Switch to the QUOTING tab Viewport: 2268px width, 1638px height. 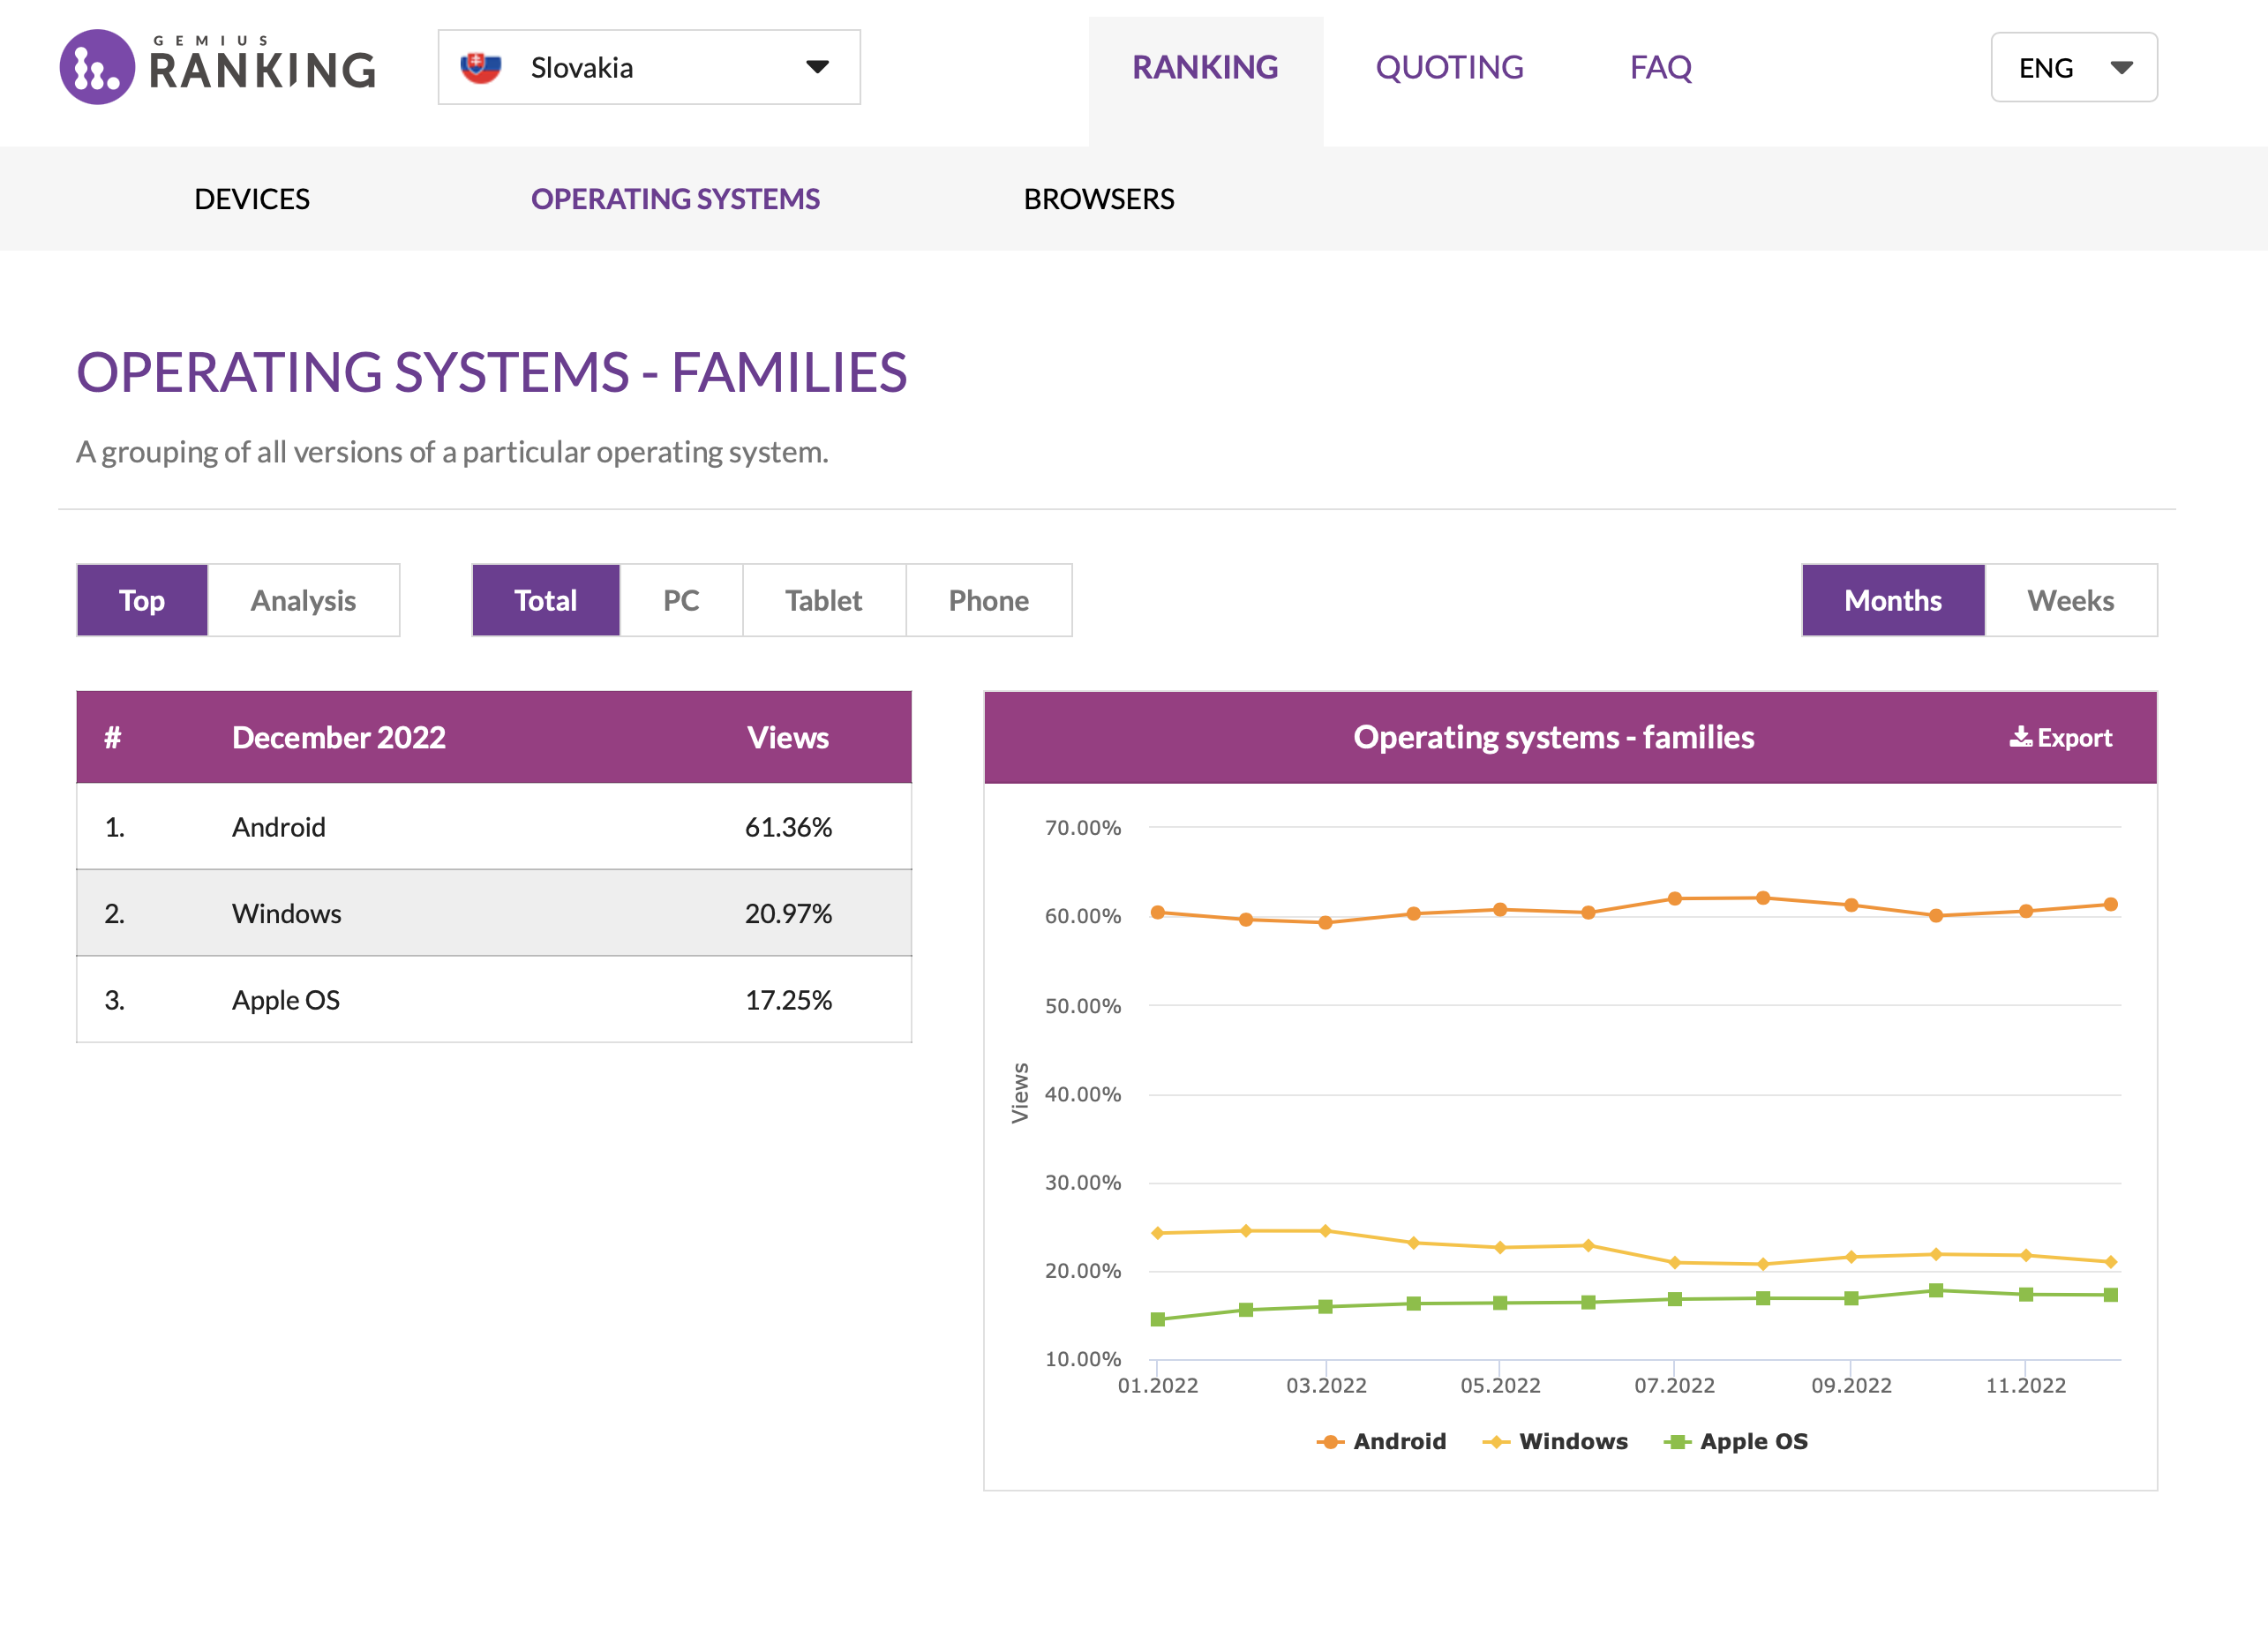click(1450, 67)
